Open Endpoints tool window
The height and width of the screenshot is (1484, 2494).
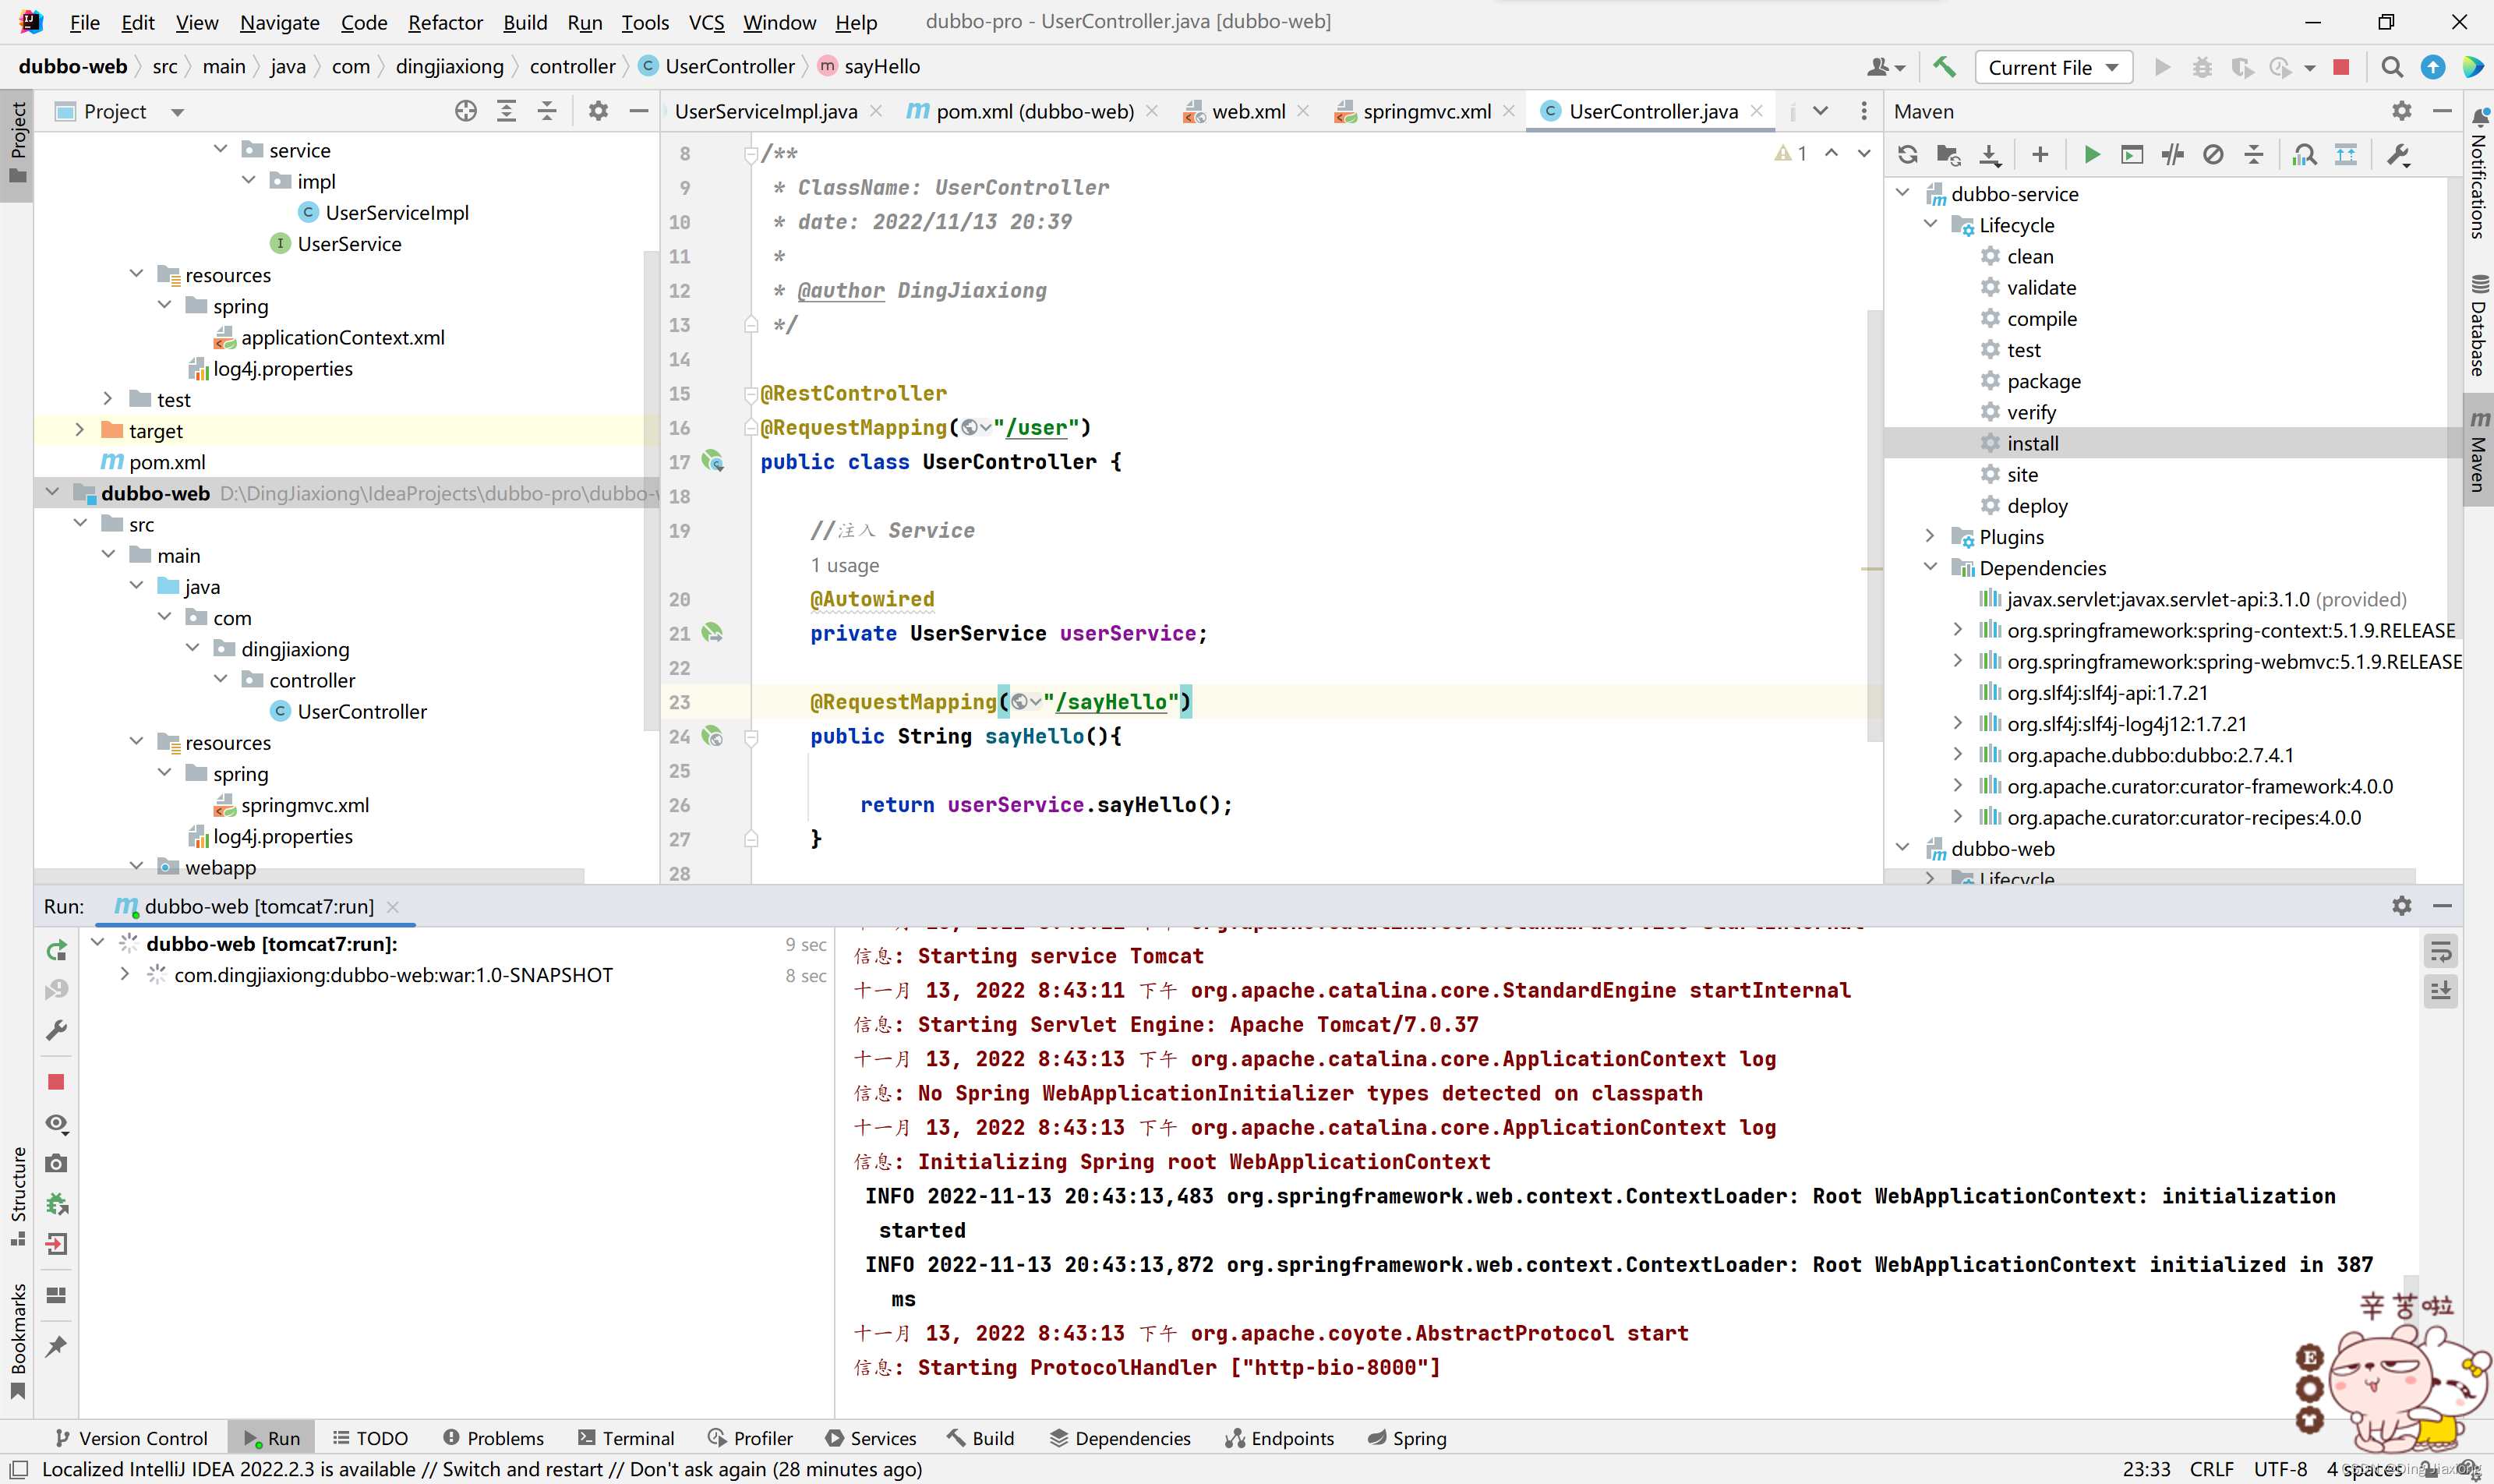tap(1280, 1438)
